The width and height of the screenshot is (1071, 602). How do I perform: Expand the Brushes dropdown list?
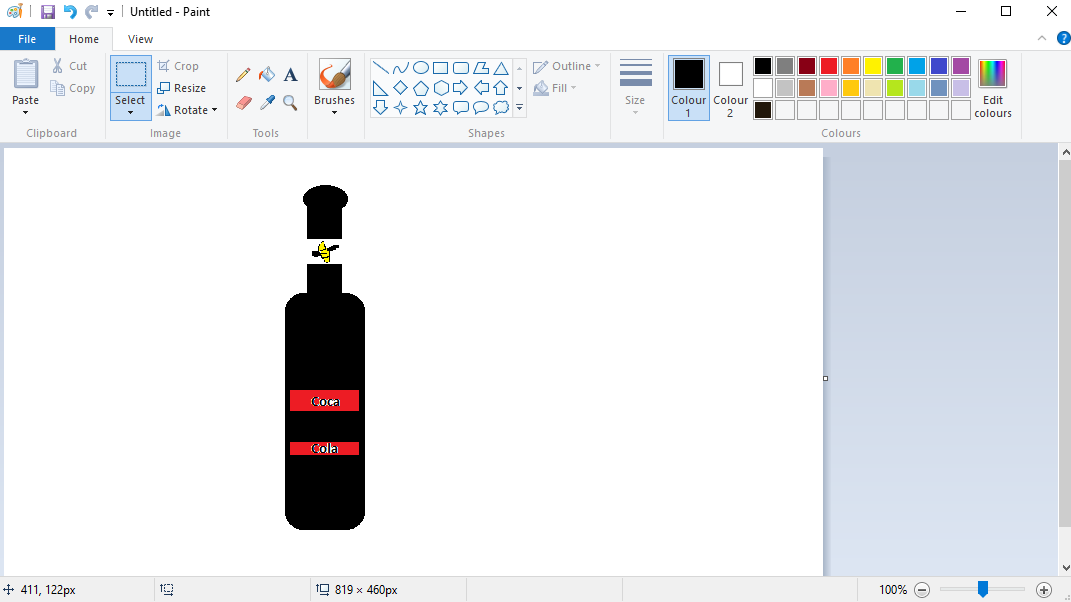tap(335, 113)
